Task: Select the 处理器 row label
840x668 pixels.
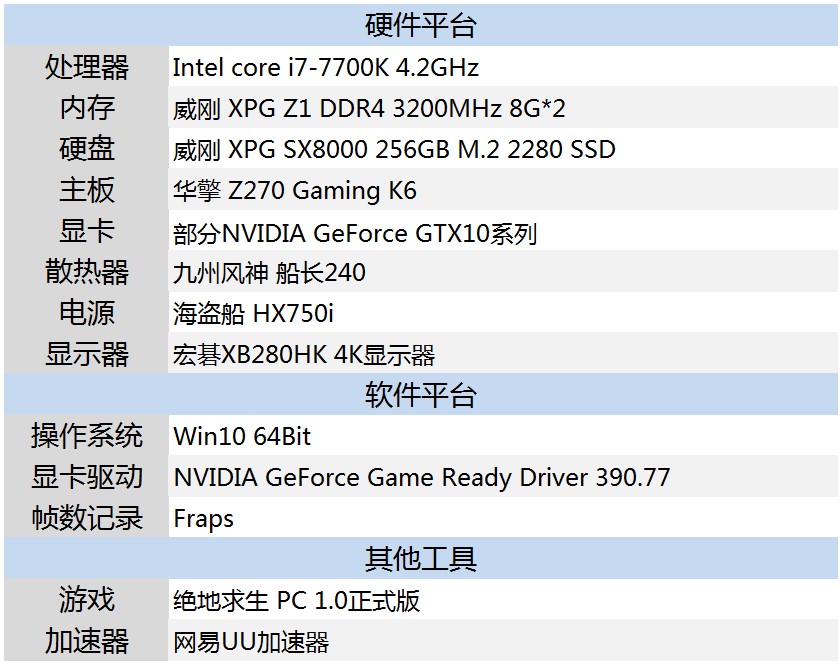Action: [x=87, y=67]
